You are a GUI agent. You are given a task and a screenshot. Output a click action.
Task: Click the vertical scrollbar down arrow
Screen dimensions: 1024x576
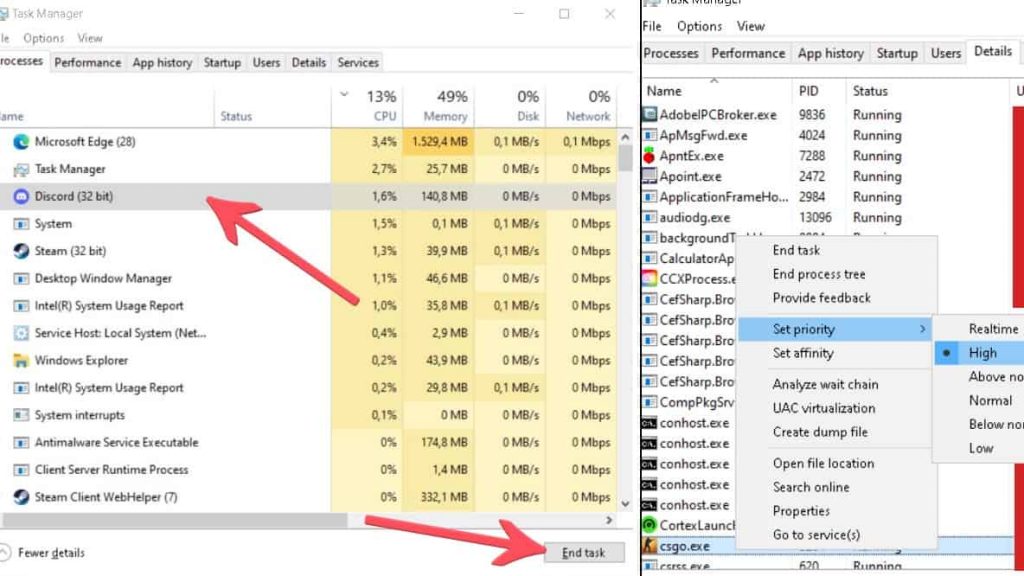coord(625,504)
